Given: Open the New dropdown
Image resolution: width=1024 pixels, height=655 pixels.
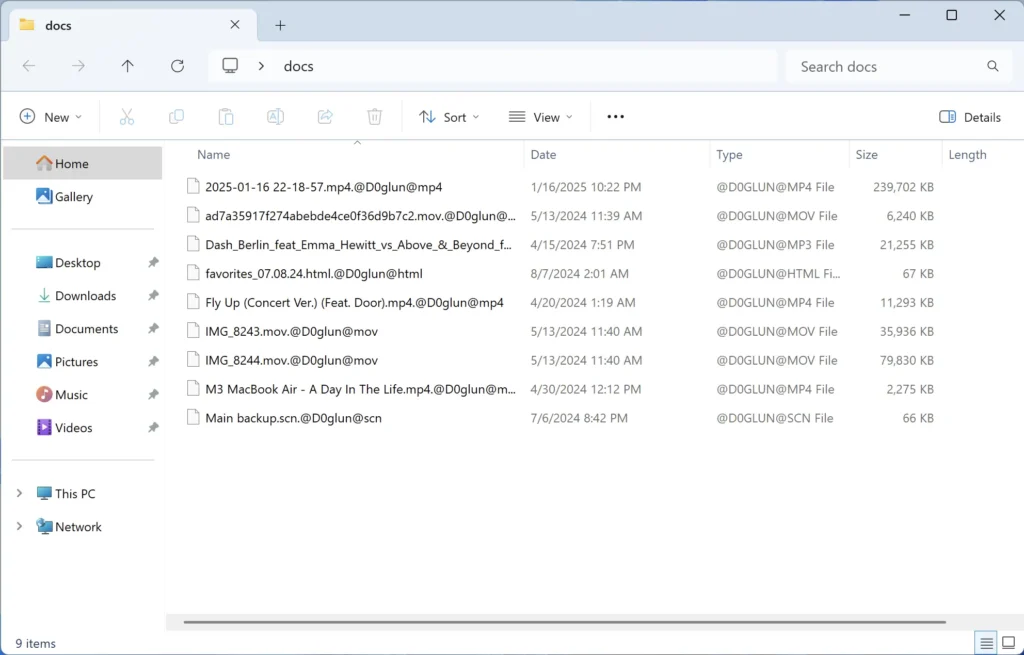Looking at the screenshot, I should pos(51,116).
